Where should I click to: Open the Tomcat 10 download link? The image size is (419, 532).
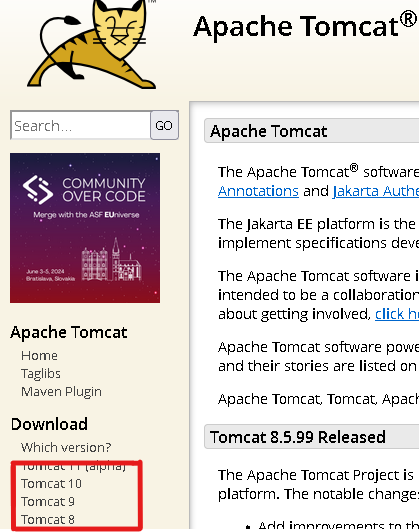click(x=52, y=483)
